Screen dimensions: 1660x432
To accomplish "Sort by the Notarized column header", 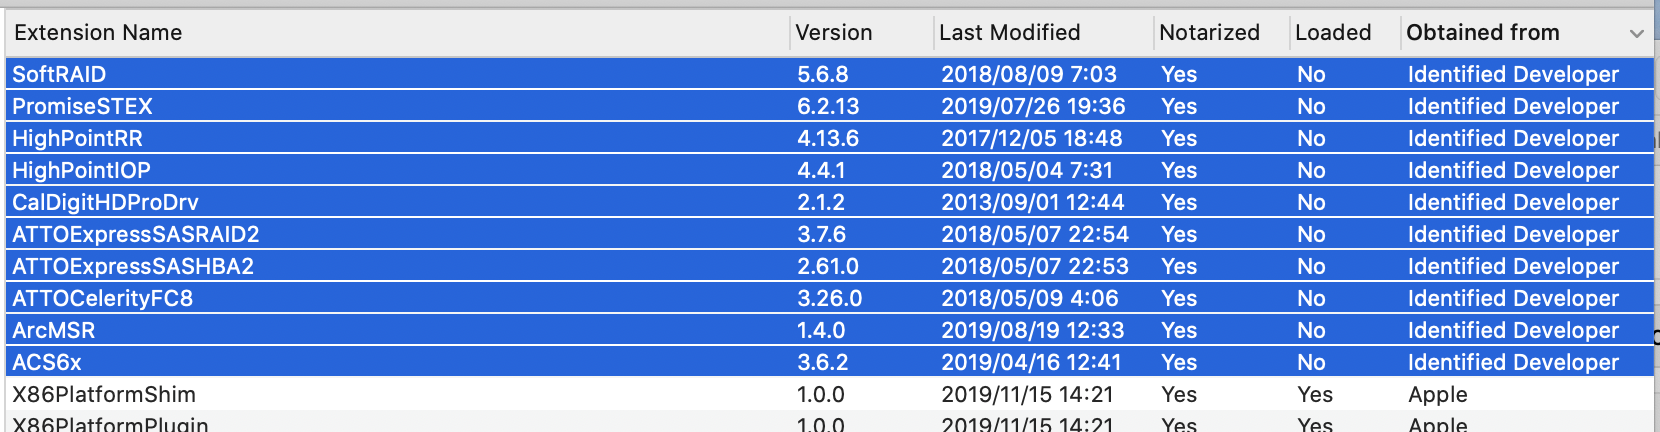I will coord(1221,33).
